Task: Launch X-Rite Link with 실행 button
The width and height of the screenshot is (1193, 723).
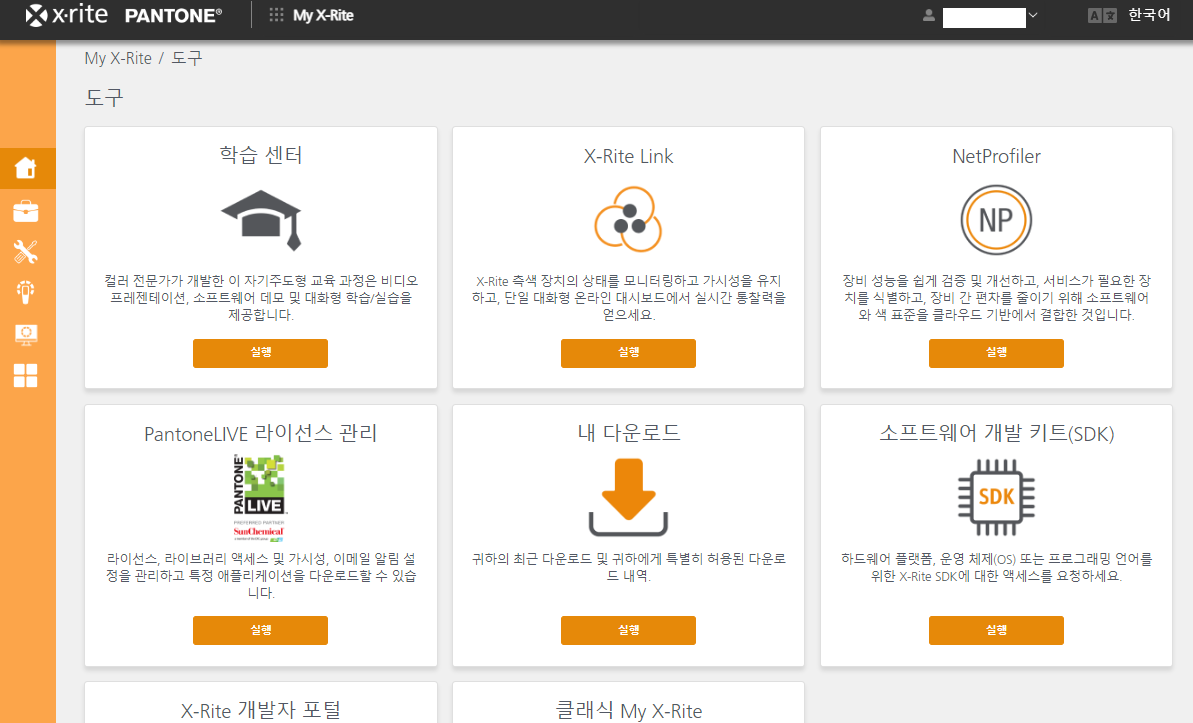Action: point(628,353)
